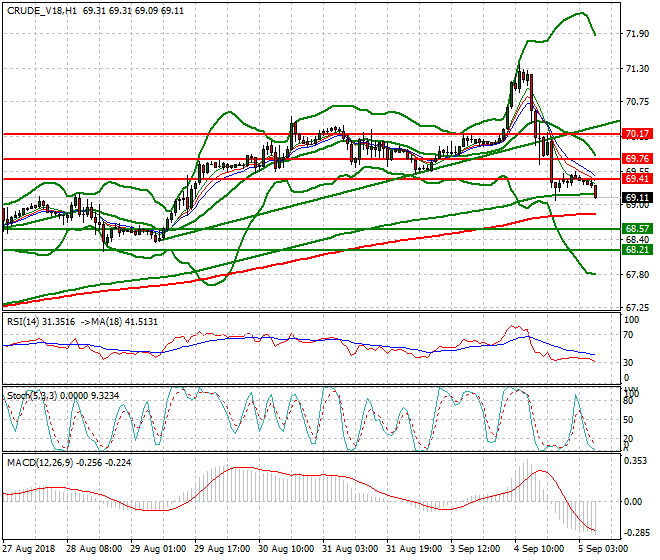660x560 pixels.
Task: Click the 71.30 price axis value
Action: [x=637, y=69]
